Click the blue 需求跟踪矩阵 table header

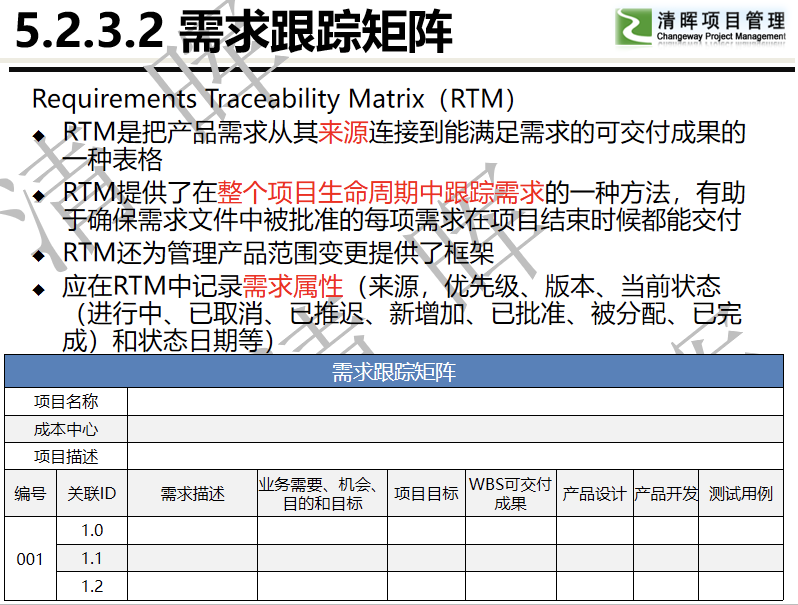tap(393, 371)
